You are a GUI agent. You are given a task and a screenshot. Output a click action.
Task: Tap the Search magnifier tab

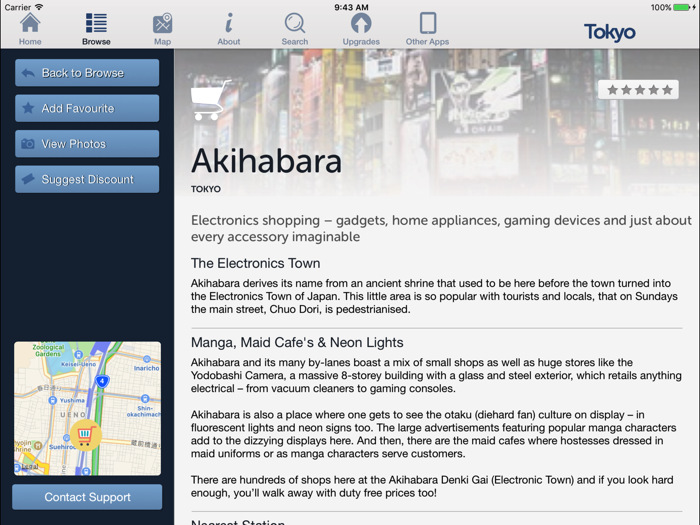(x=295, y=29)
